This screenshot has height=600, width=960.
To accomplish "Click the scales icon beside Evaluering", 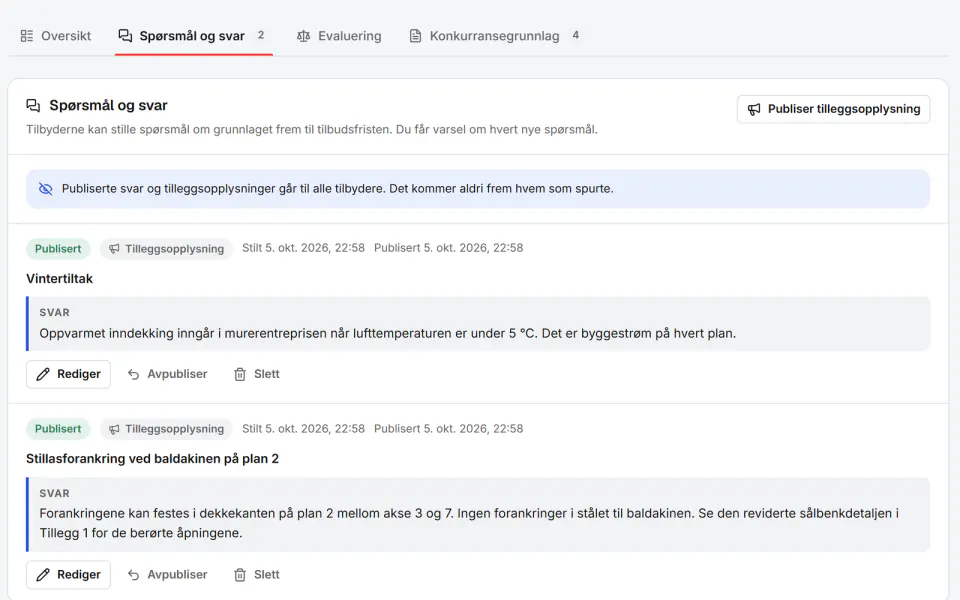I will pyautogui.click(x=303, y=36).
